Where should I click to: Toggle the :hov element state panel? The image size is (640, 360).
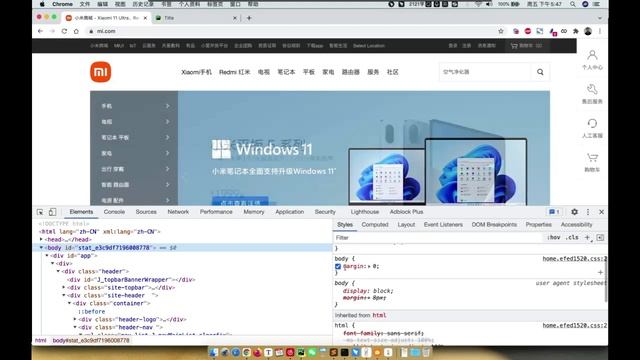[x=553, y=238]
